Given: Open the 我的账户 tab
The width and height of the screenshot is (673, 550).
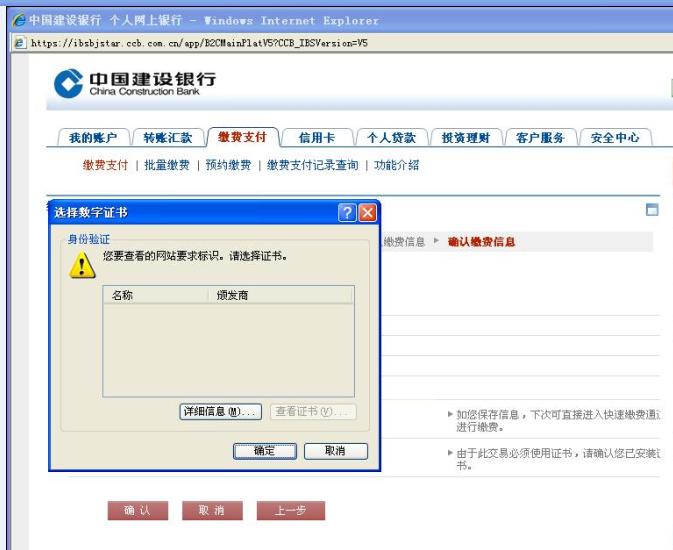Looking at the screenshot, I should [x=93, y=138].
